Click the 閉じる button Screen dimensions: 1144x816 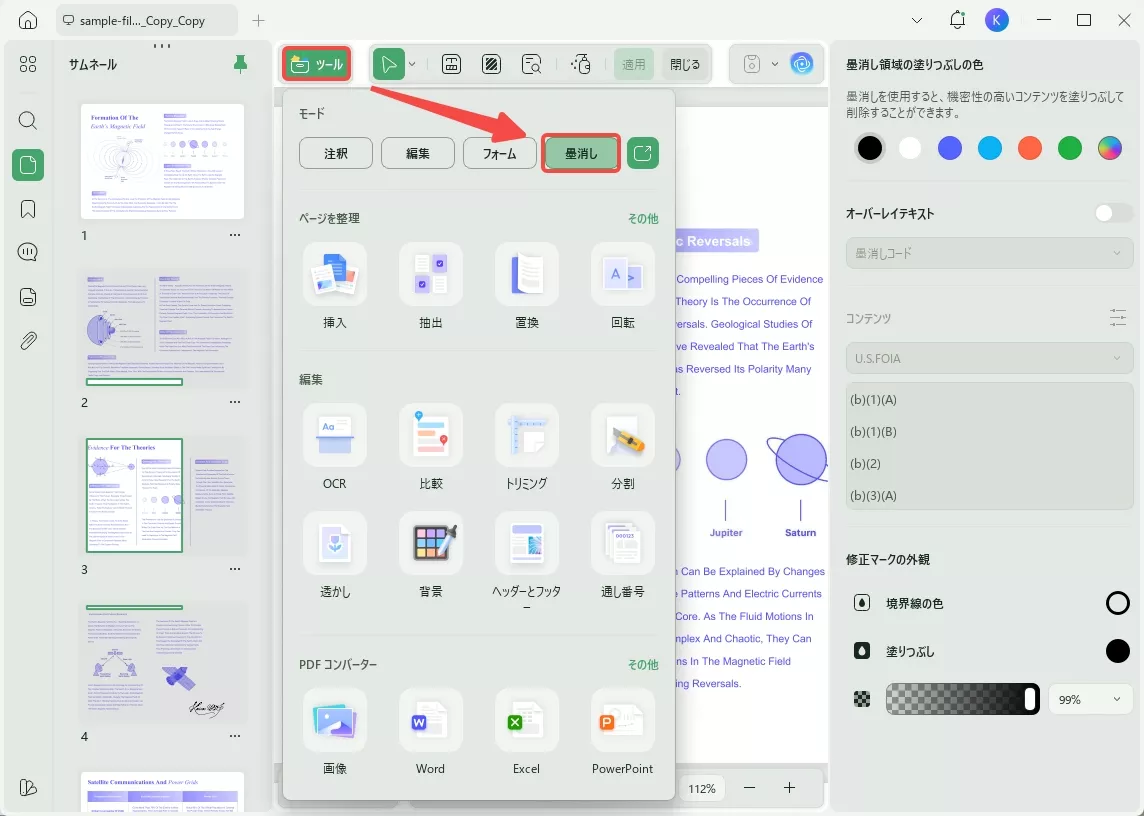pyautogui.click(x=685, y=63)
